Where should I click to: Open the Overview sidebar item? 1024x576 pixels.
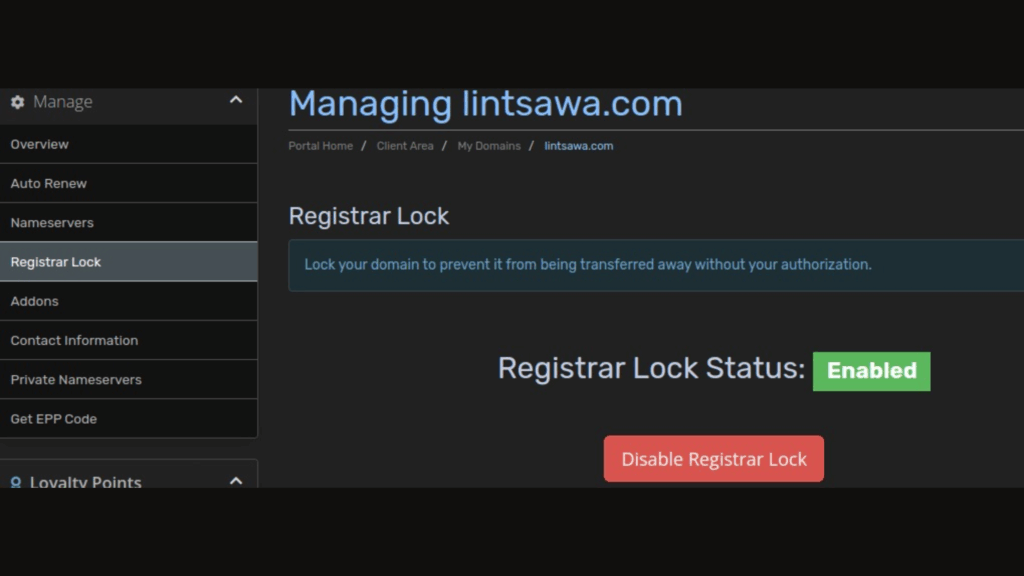click(x=129, y=144)
